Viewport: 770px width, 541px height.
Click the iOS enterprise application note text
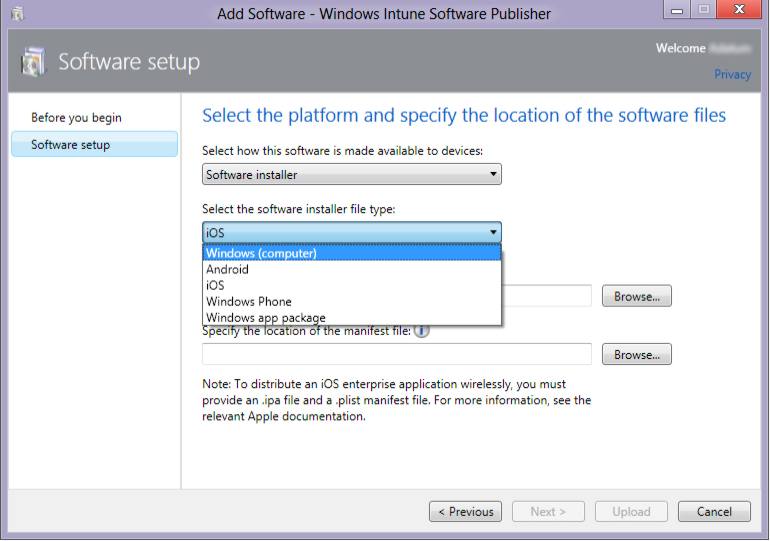point(396,400)
